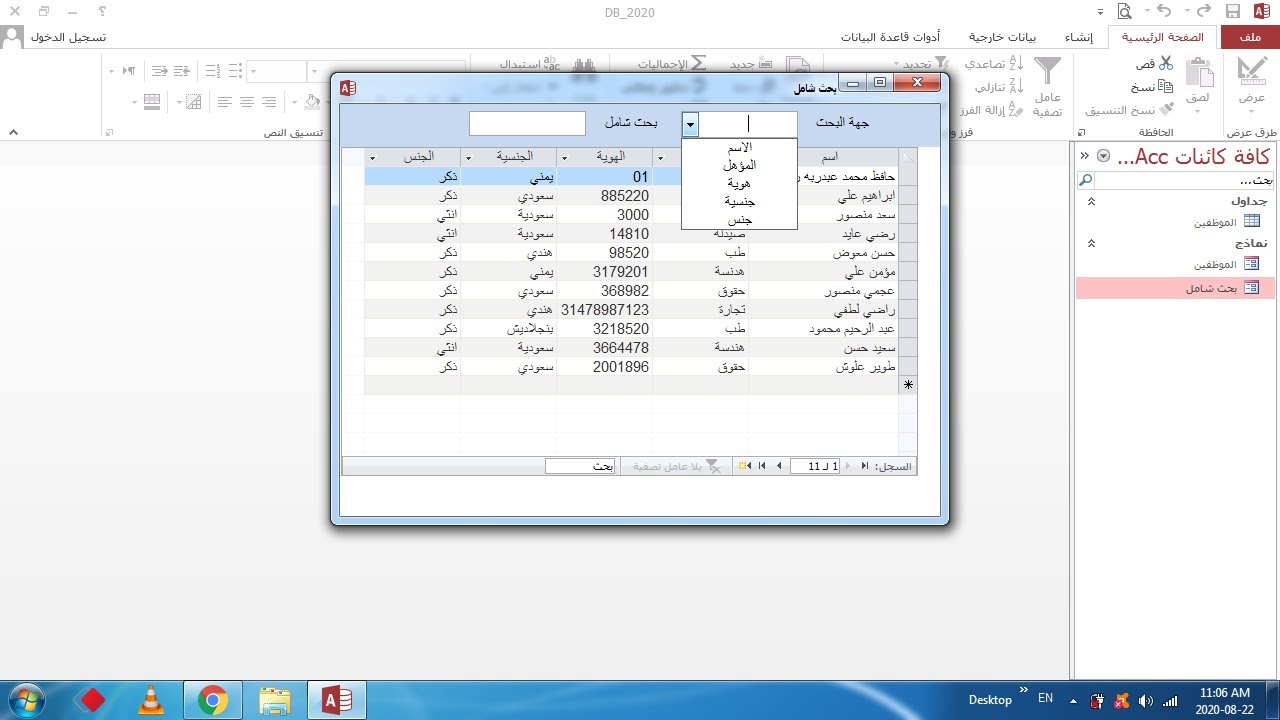Image resolution: width=1280 pixels, height=720 pixels.
Task: Click the print preview magnifier in title bar
Action: tap(1126, 12)
